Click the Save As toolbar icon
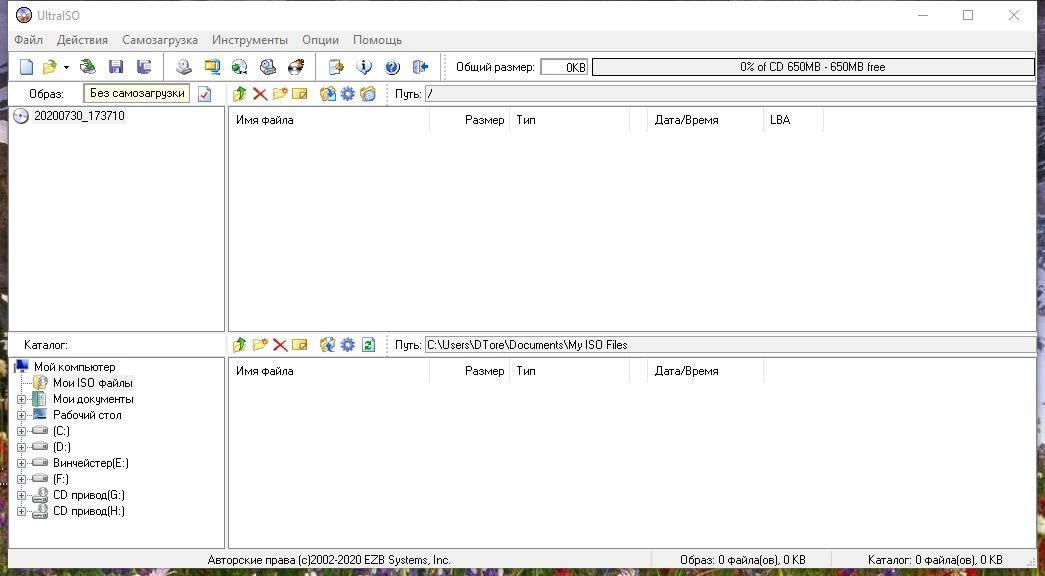Screen dimensions: 1045x576 pos(144,67)
